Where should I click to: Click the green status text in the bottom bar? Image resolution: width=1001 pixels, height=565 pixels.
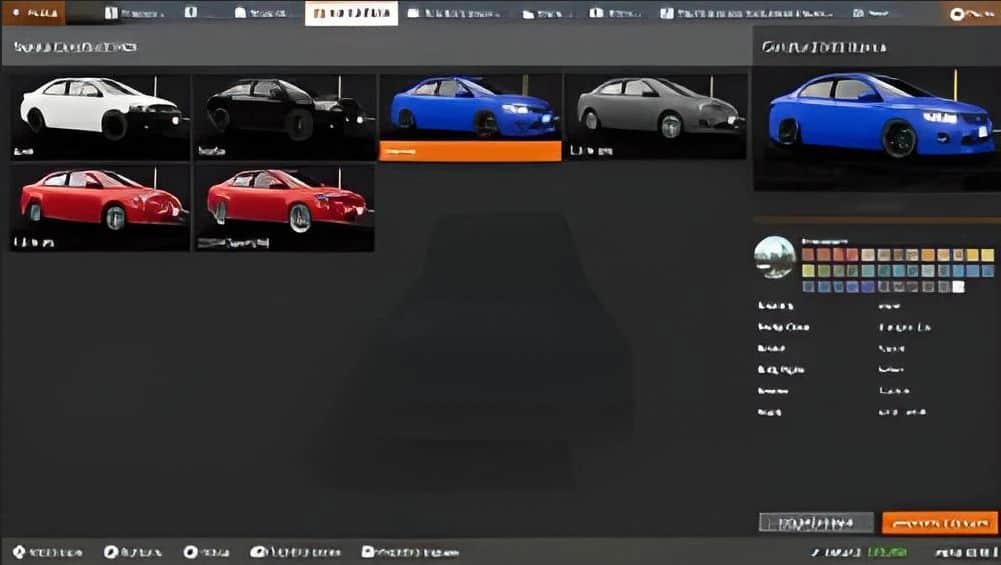click(887, 552)
